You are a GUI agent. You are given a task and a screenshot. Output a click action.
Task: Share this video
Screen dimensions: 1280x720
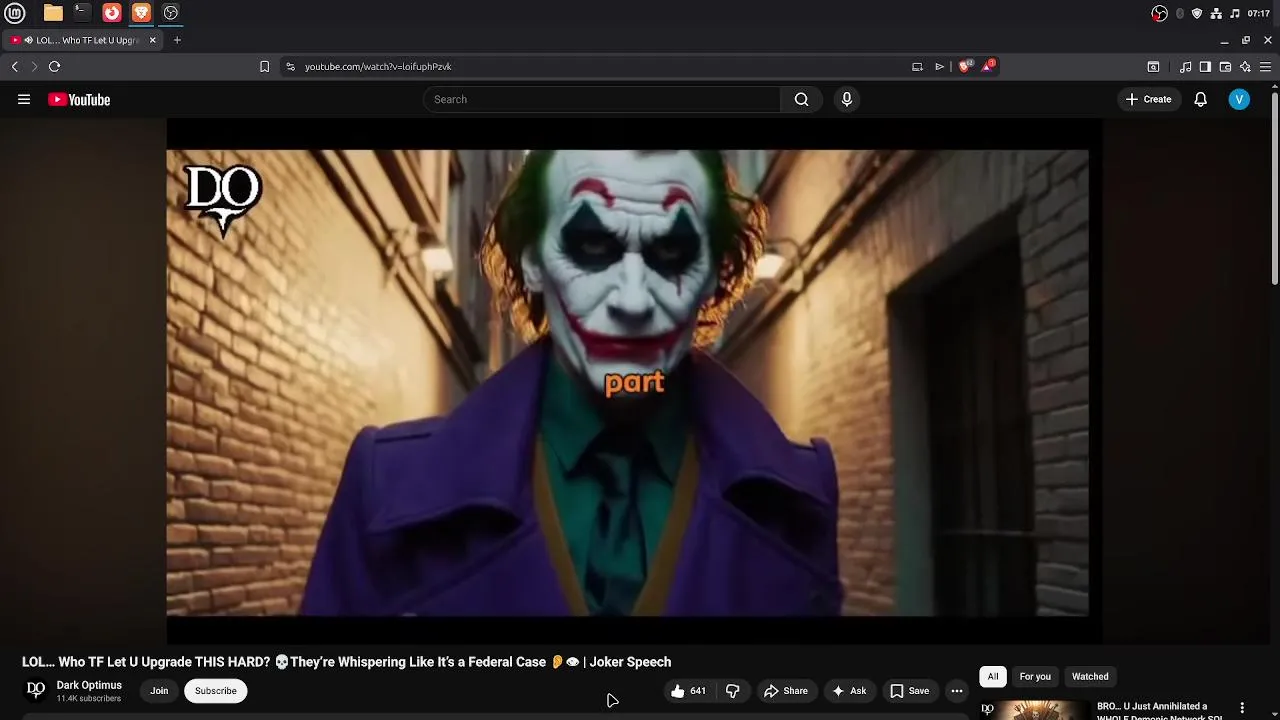[x=786, y=691]
